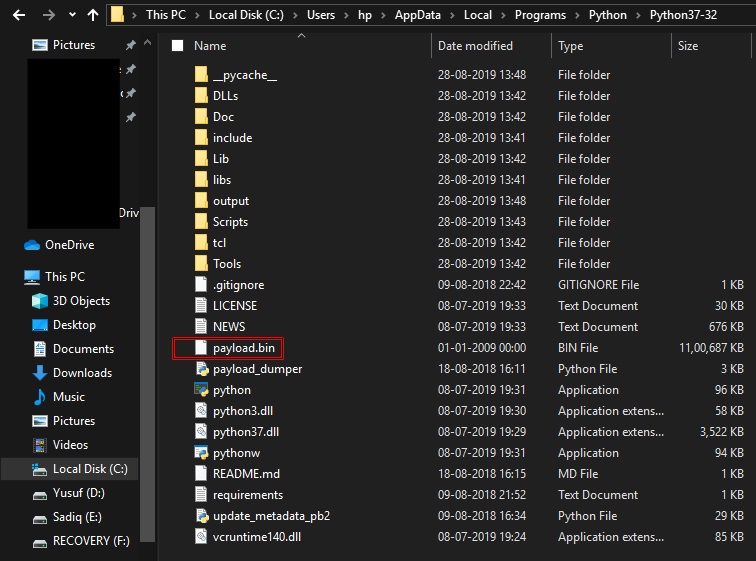Select the python application icon
Viewport: 756px width, 561px height.
[201, 389]
